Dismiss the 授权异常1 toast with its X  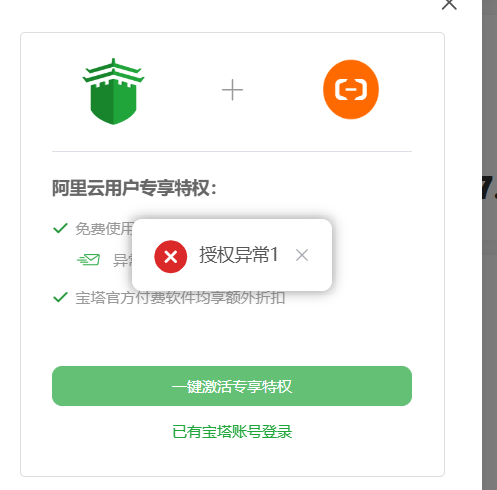(302, 255)
